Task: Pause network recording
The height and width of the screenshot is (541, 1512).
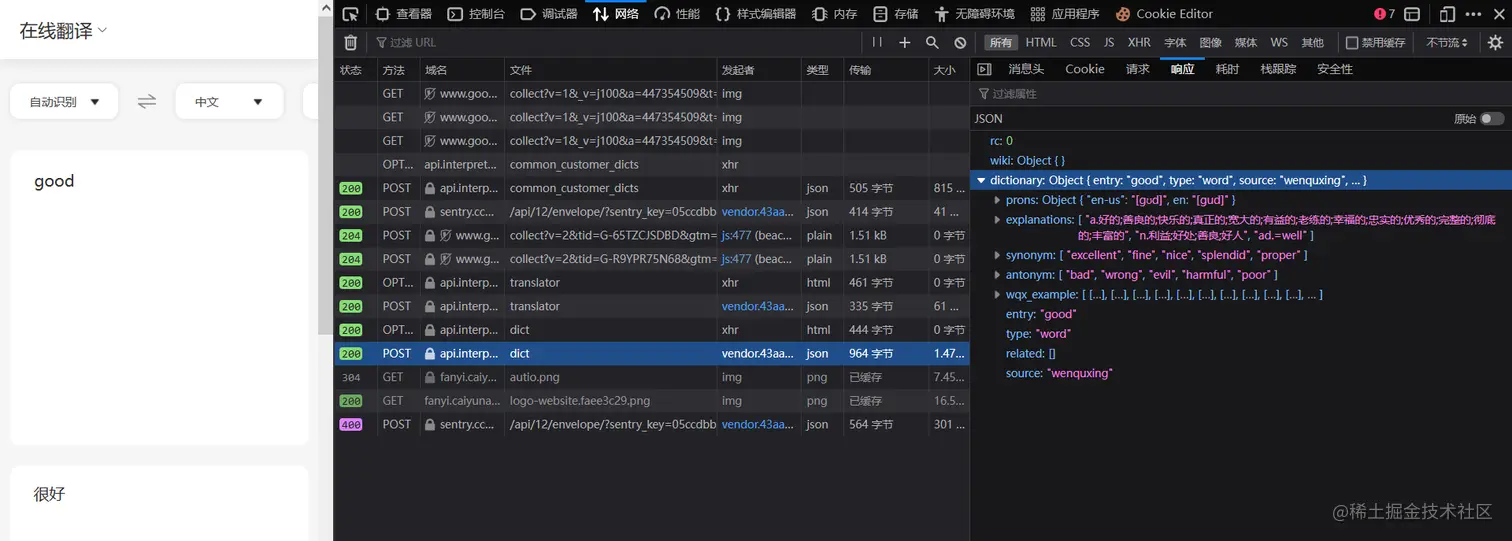Action: (x=877, y=42)
